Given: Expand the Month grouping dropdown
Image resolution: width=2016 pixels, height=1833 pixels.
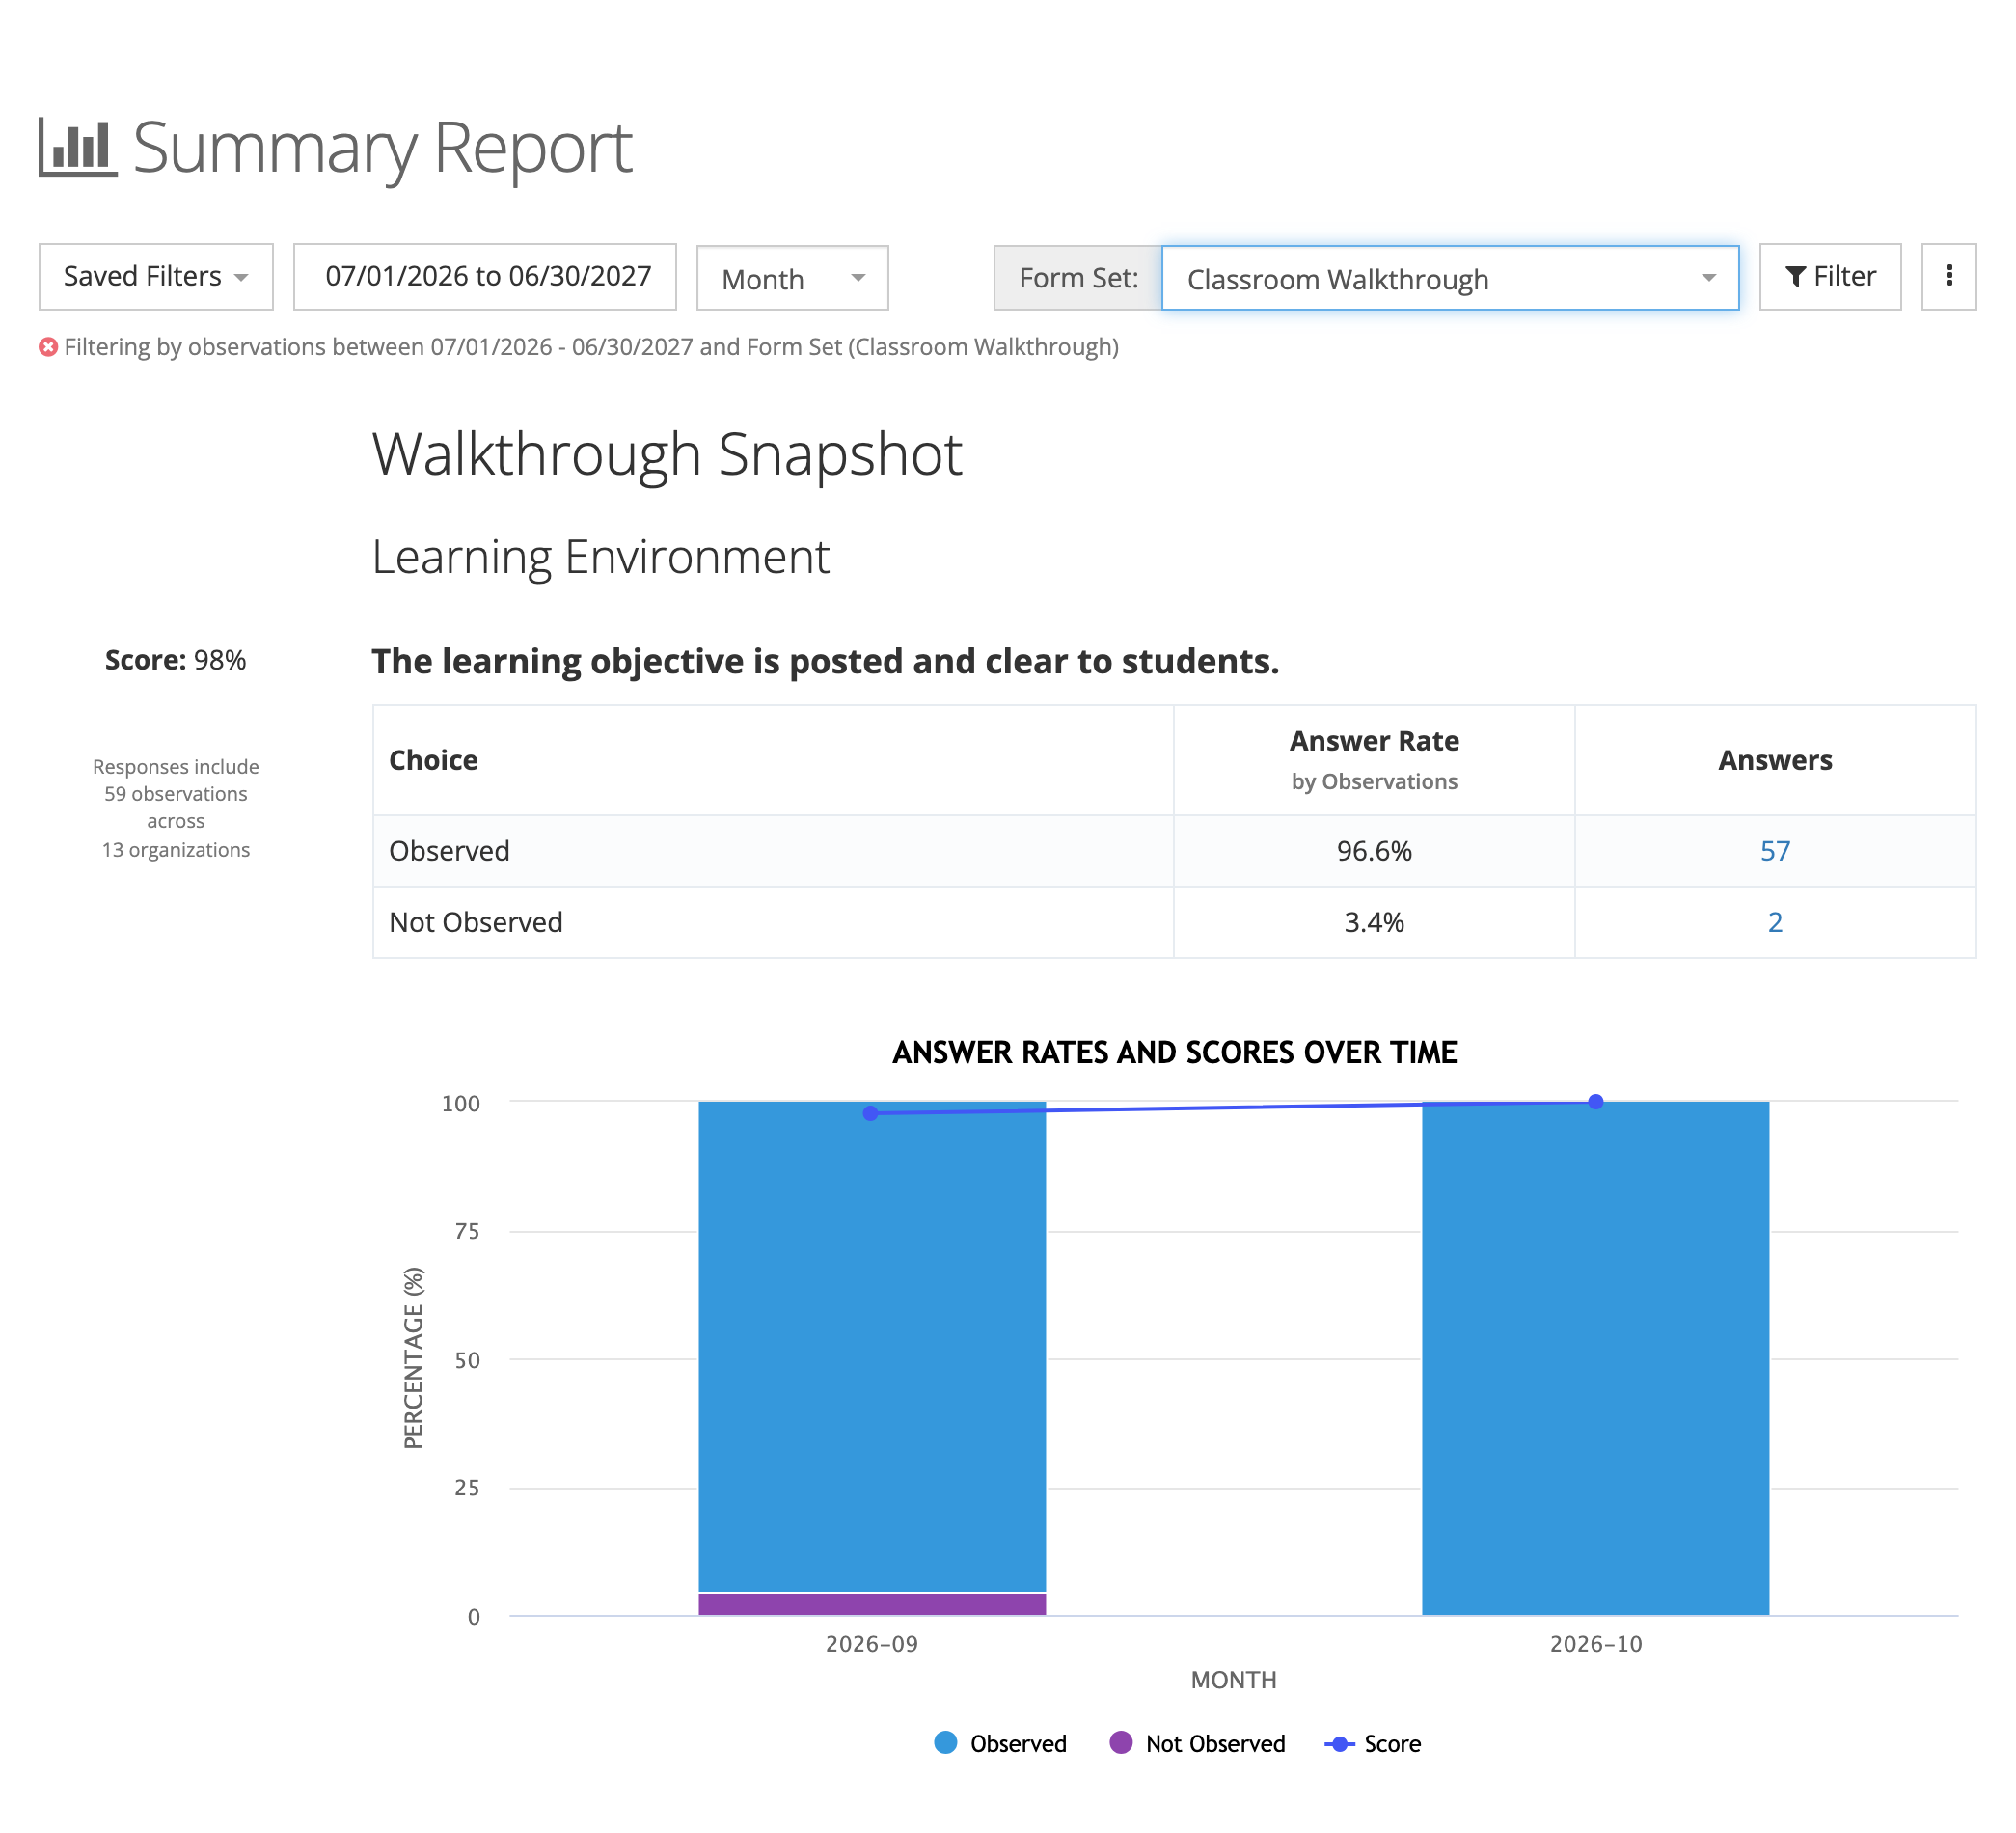Looking at the screenshot, I should [x=793, y=279].
